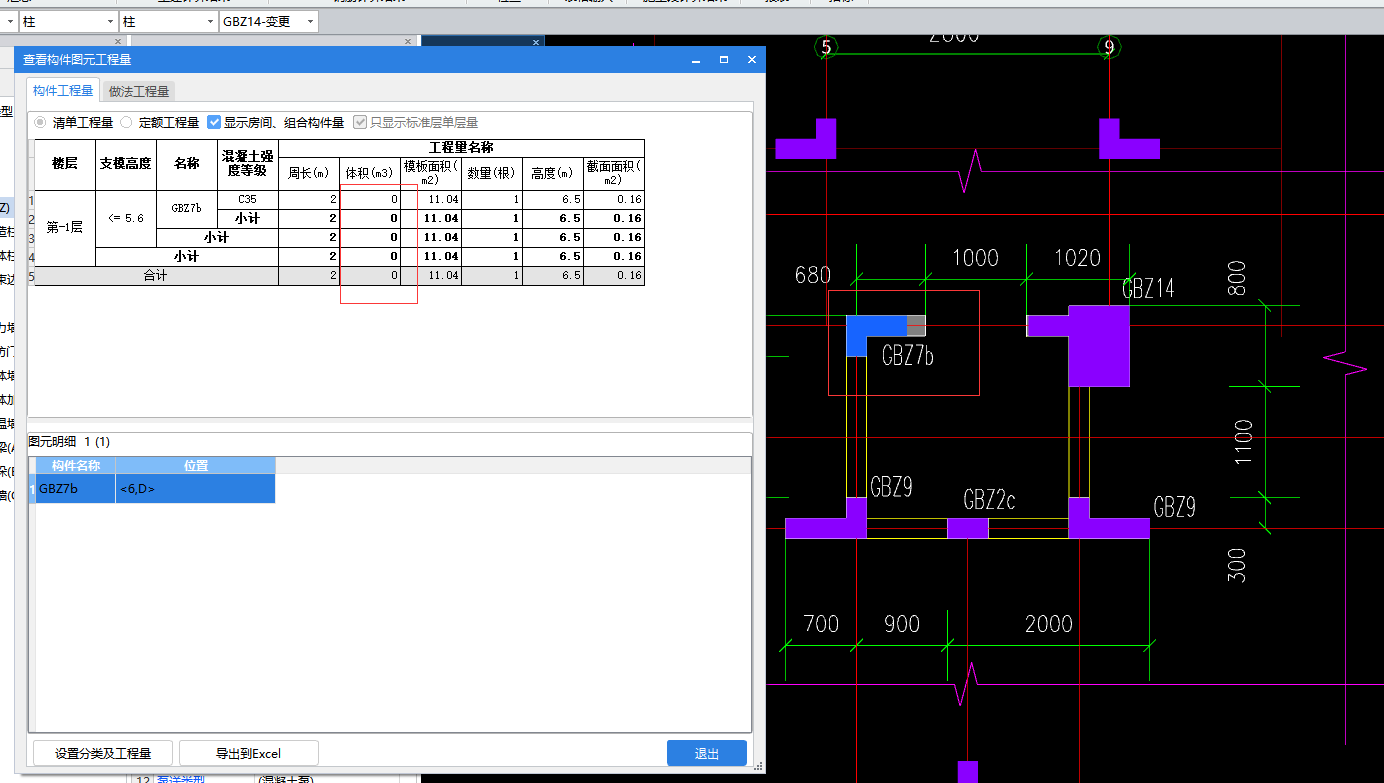Click the 1100 dimension in the drawing
Viewport: 1384px width, 783px height.
[x=1242, y=442]
